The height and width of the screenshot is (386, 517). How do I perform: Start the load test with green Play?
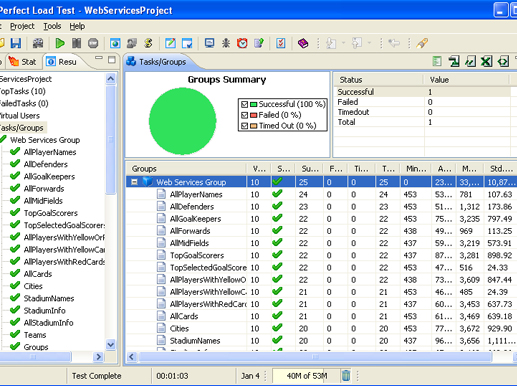[x=60, y=43]
